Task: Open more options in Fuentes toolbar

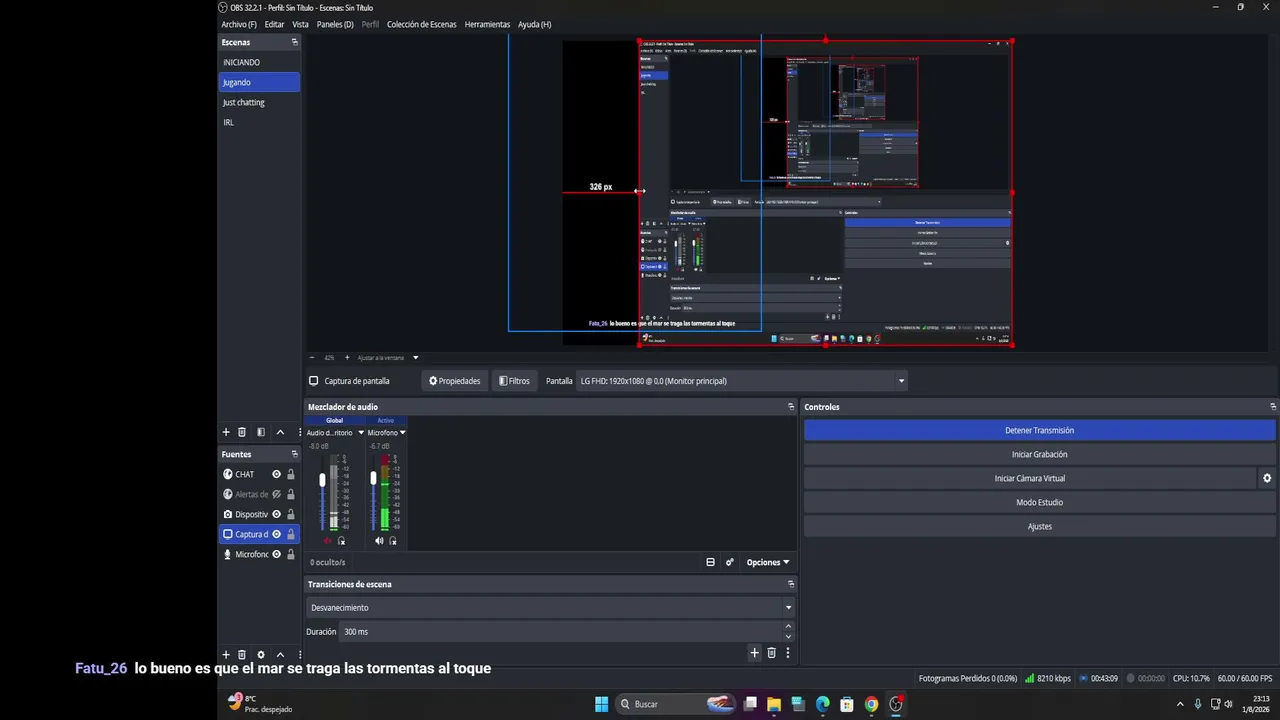Action: 299,654
